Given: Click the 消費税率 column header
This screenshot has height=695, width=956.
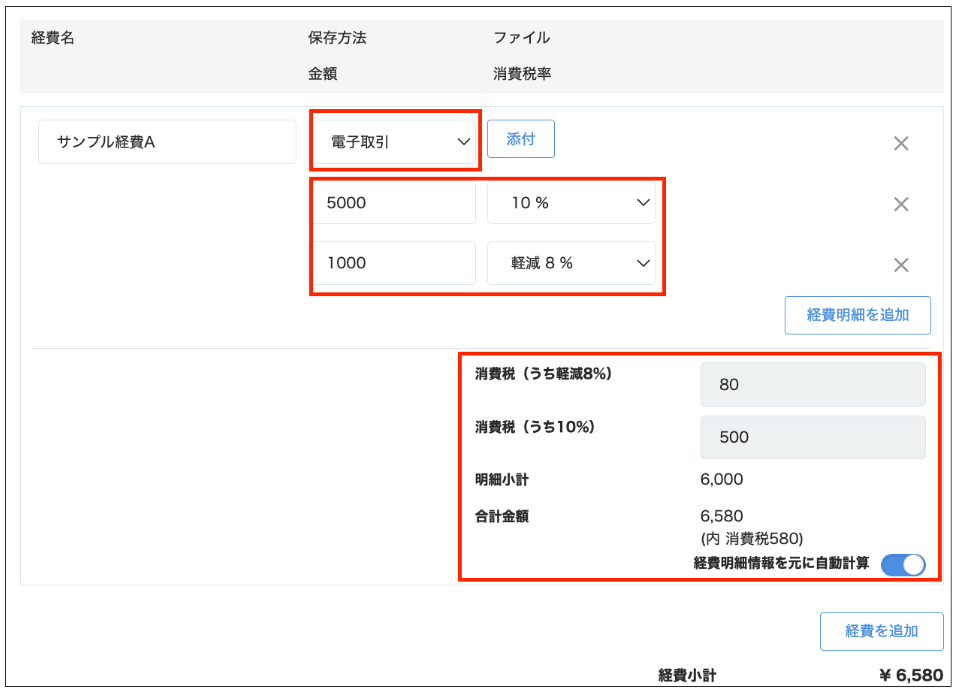Looking at the screenshot, I should [x=522, y=74].
